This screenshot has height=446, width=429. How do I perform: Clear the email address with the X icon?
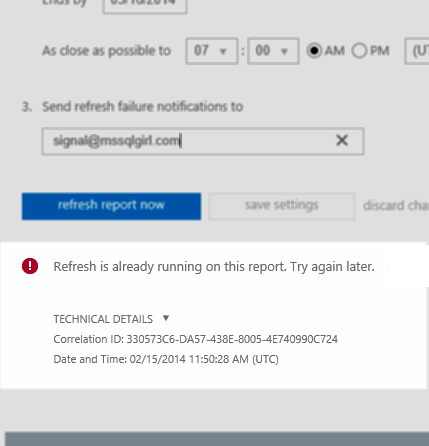[342, 140]
